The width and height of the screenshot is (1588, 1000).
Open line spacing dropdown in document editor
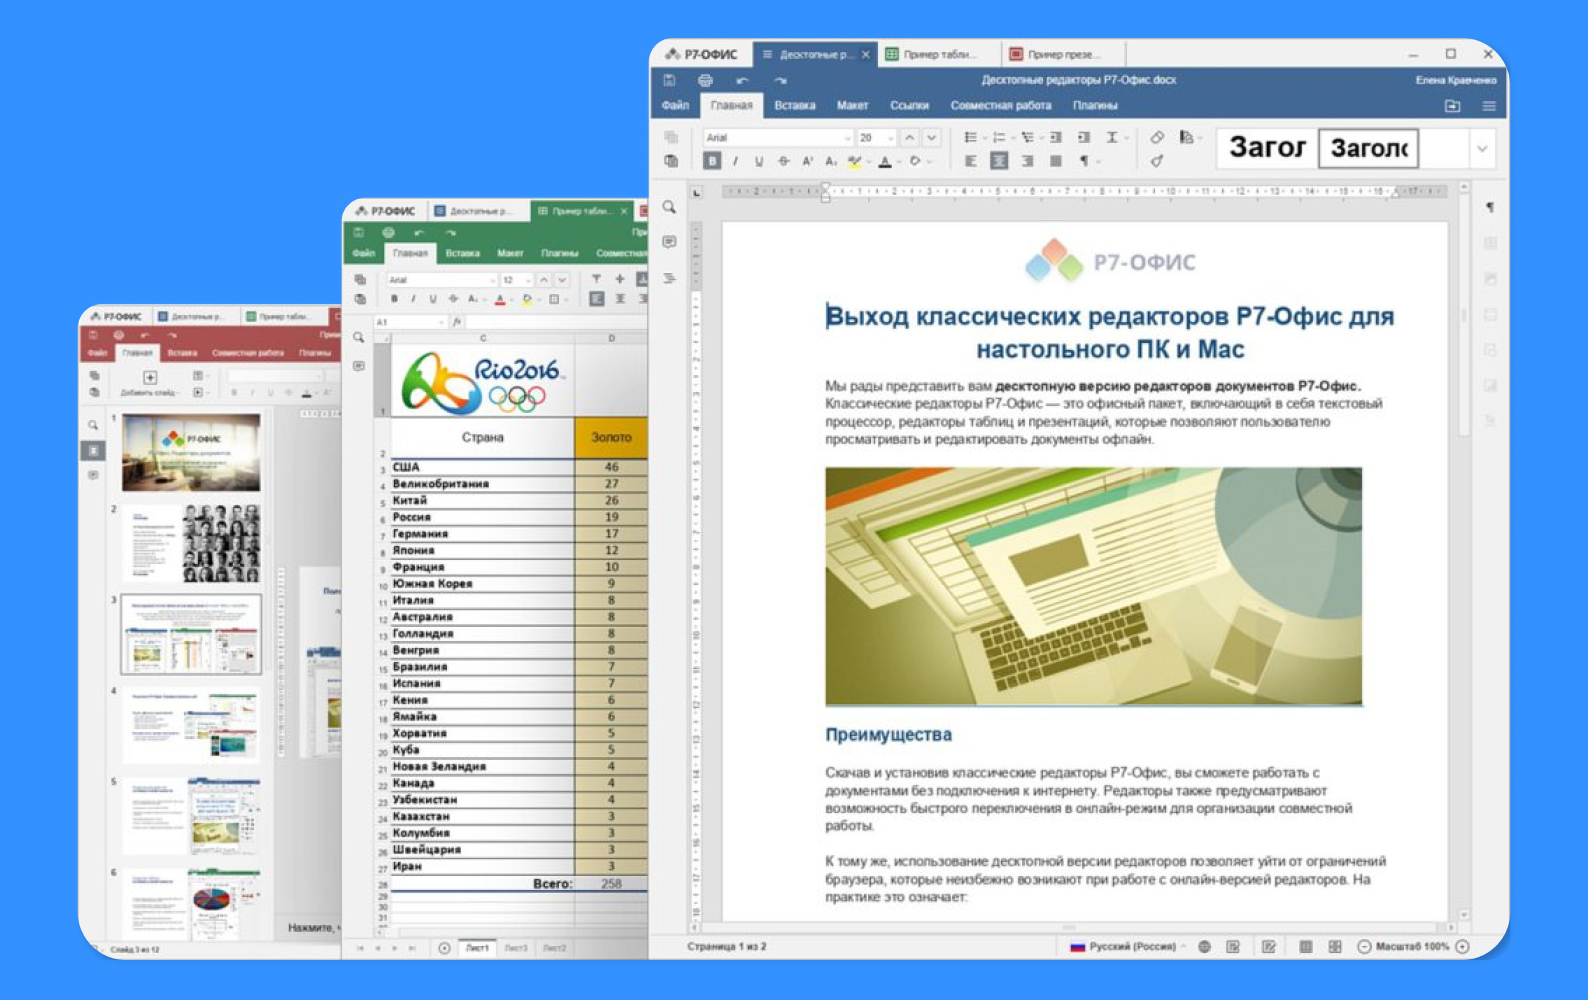(1114, 138)
